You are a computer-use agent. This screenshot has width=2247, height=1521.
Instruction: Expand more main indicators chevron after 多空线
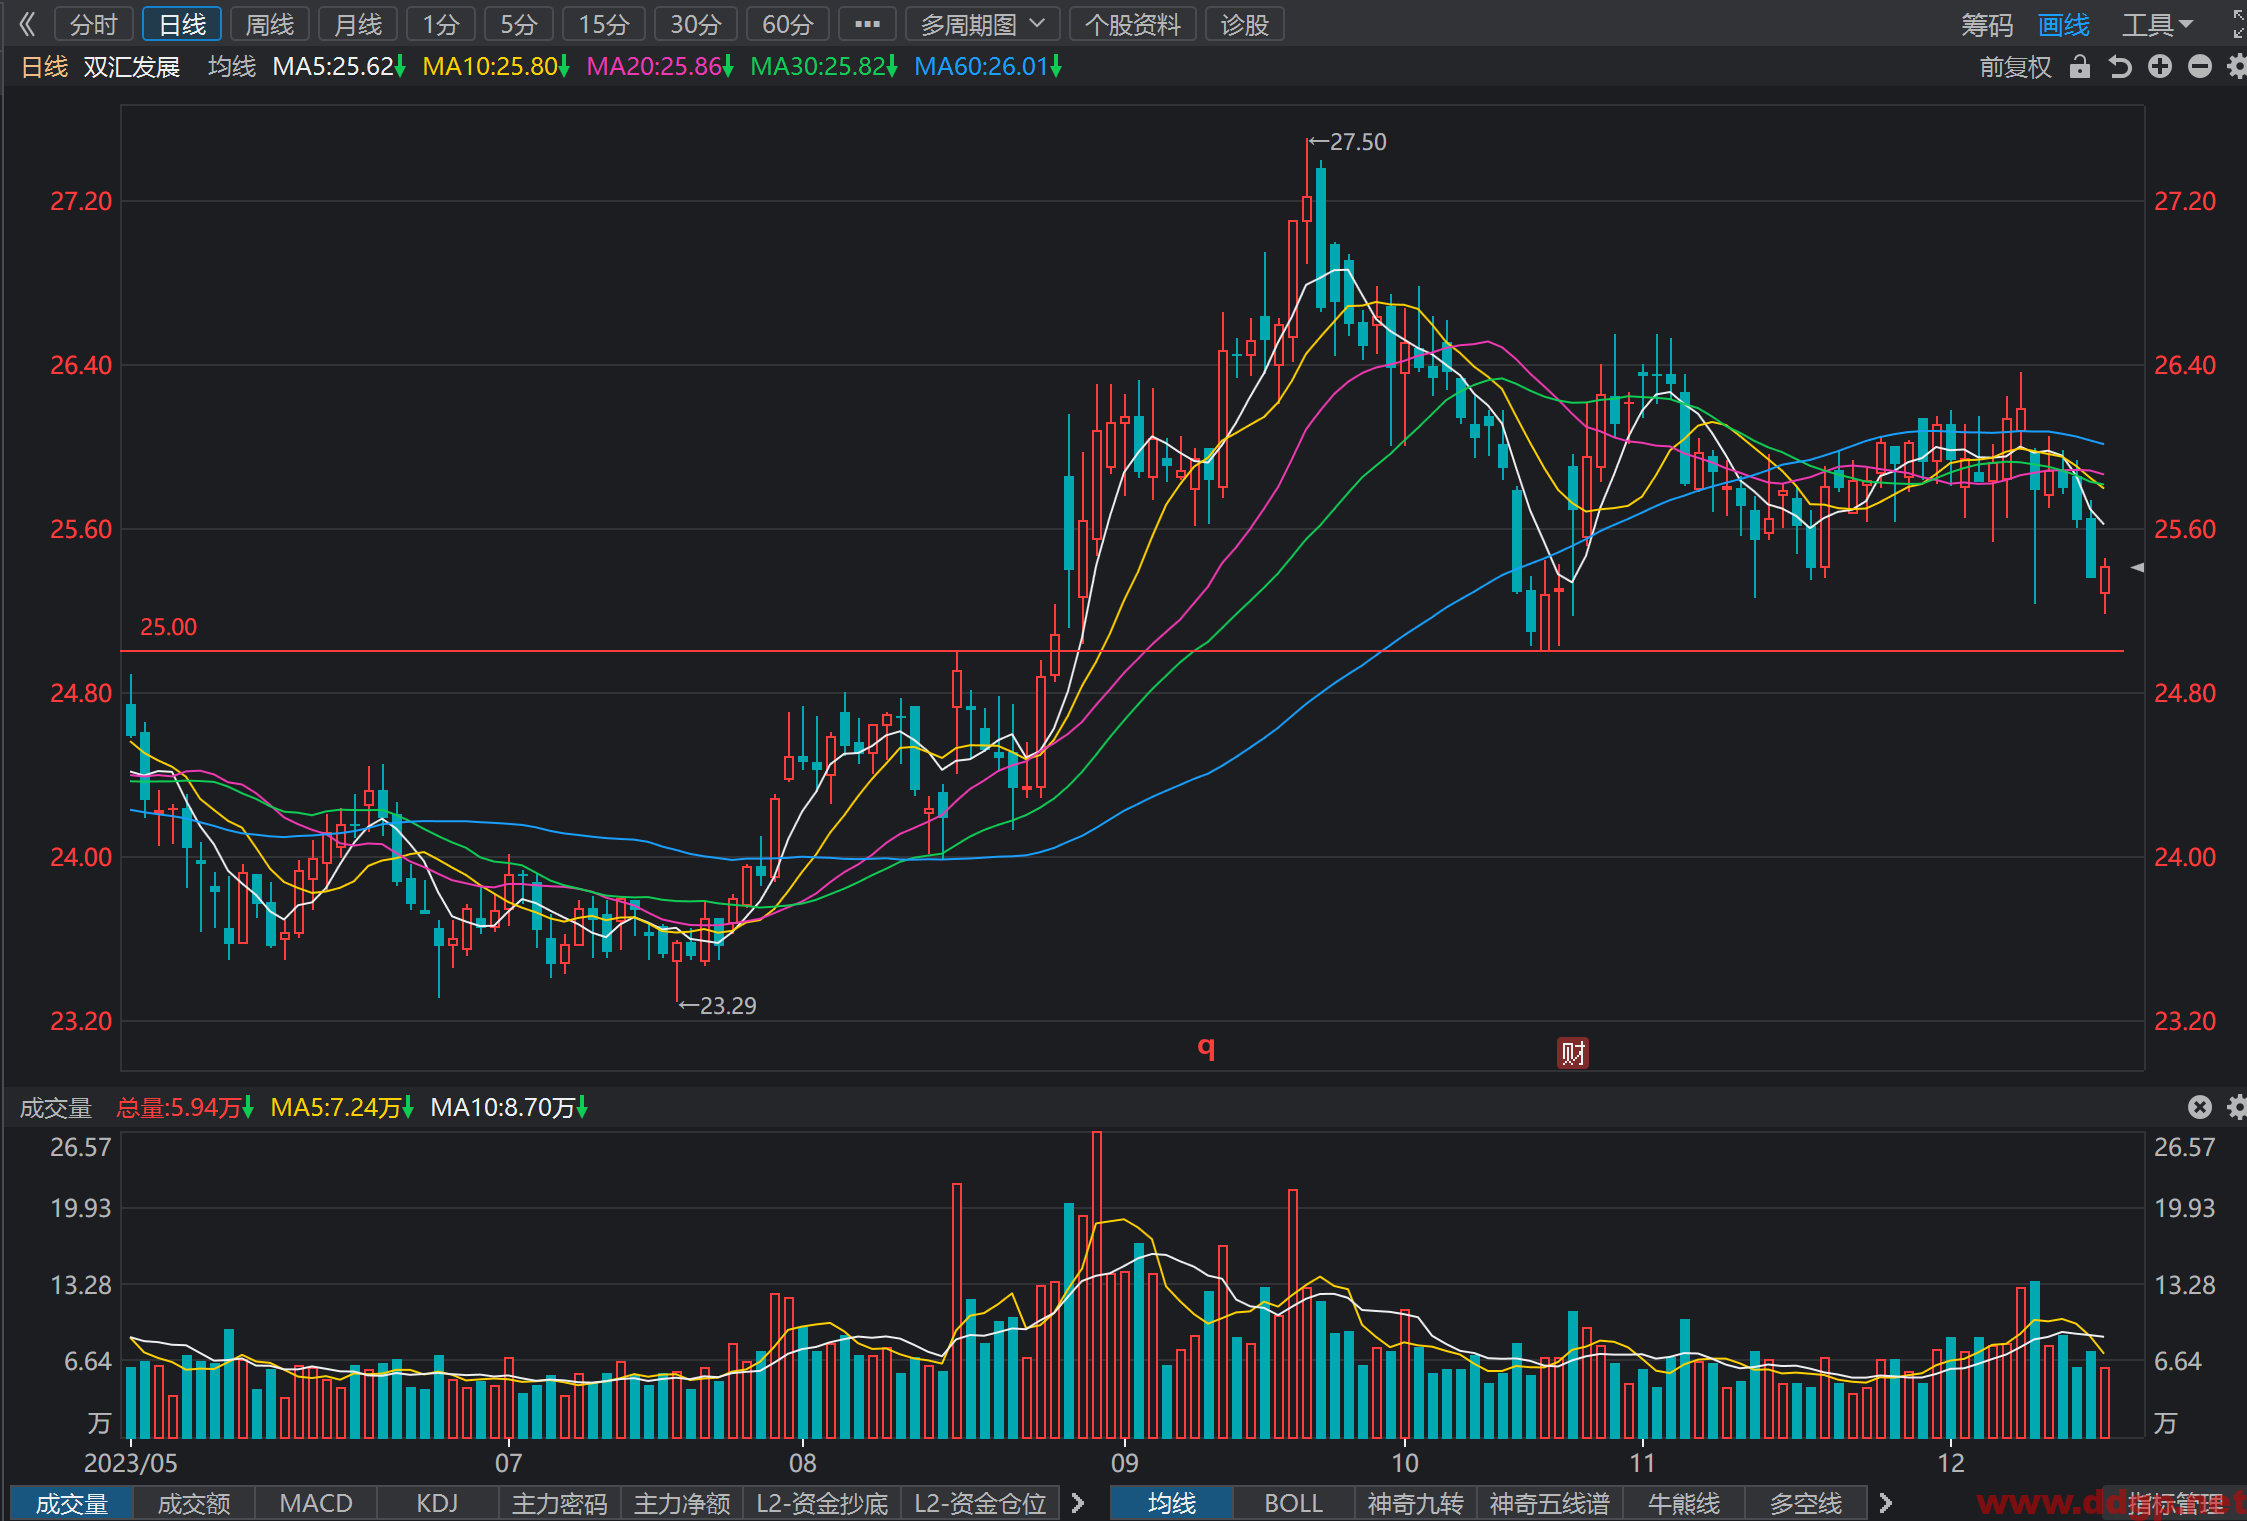pyautogui.click(x=1885, y=1503)
